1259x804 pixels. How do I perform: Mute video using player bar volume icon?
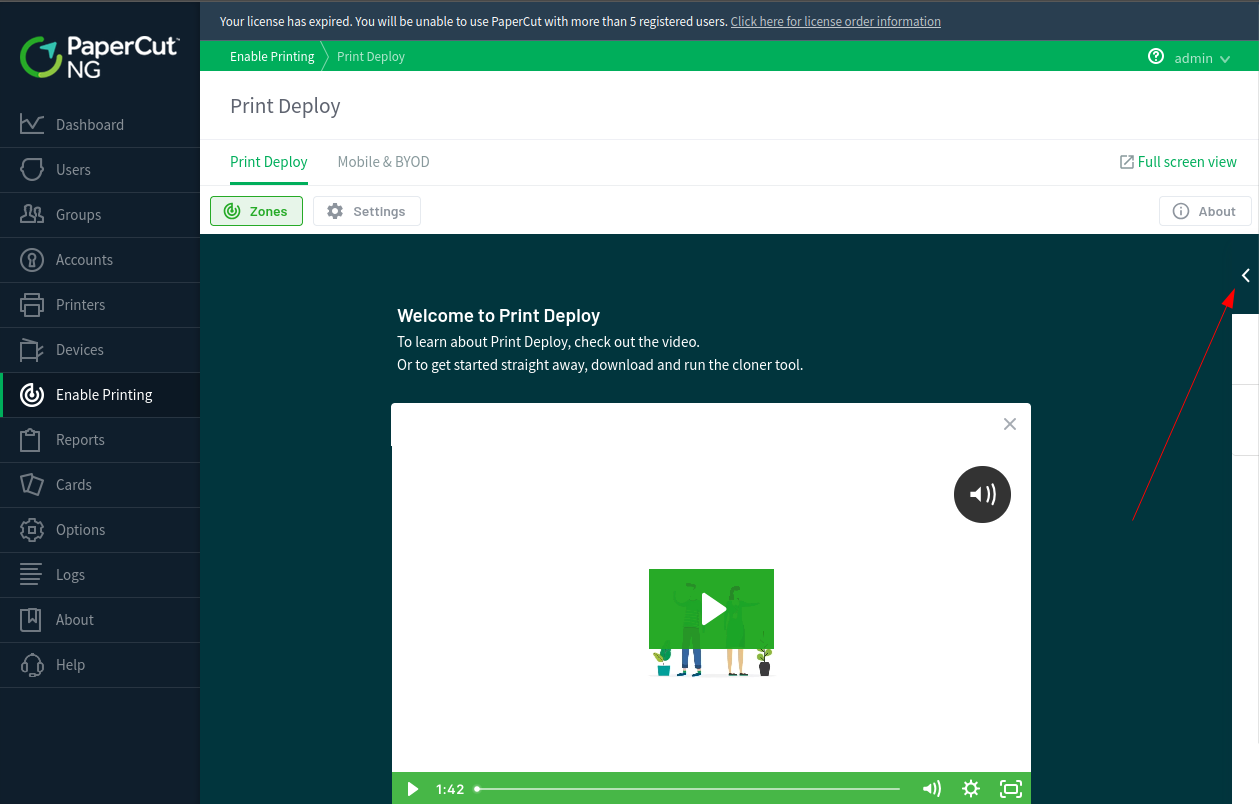931,789
